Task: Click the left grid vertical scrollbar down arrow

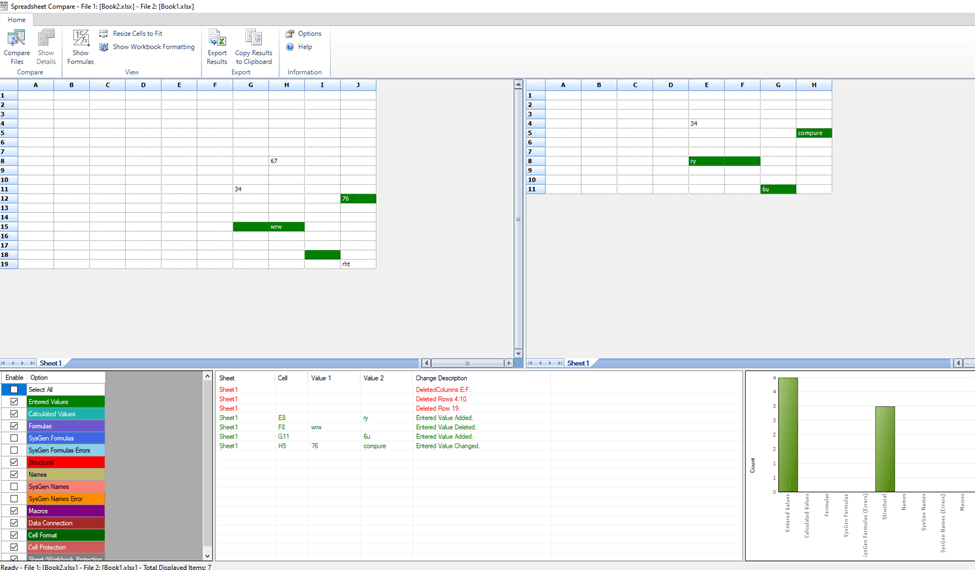Action: [x=518, y=353]
